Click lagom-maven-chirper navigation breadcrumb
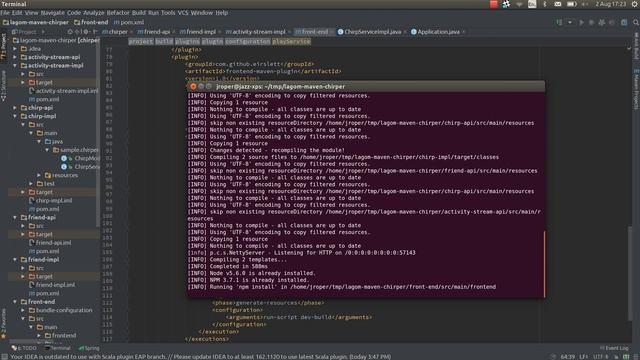Image resolution: width=640 pixels, height=360 pixels. (36, 22)
